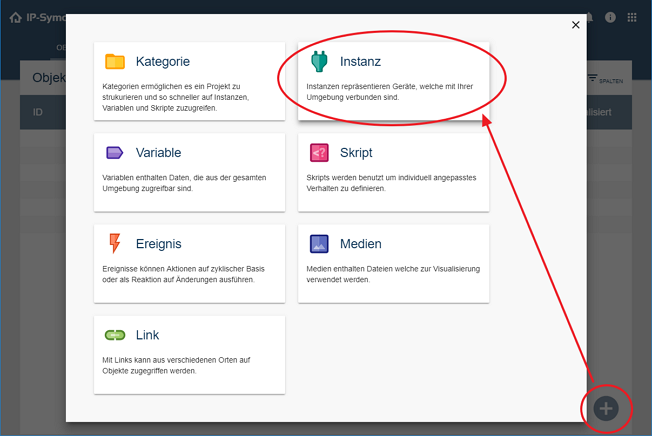Click the pink Skript code icon
This screenshot has height=436, width=652.
click(319, 153)
